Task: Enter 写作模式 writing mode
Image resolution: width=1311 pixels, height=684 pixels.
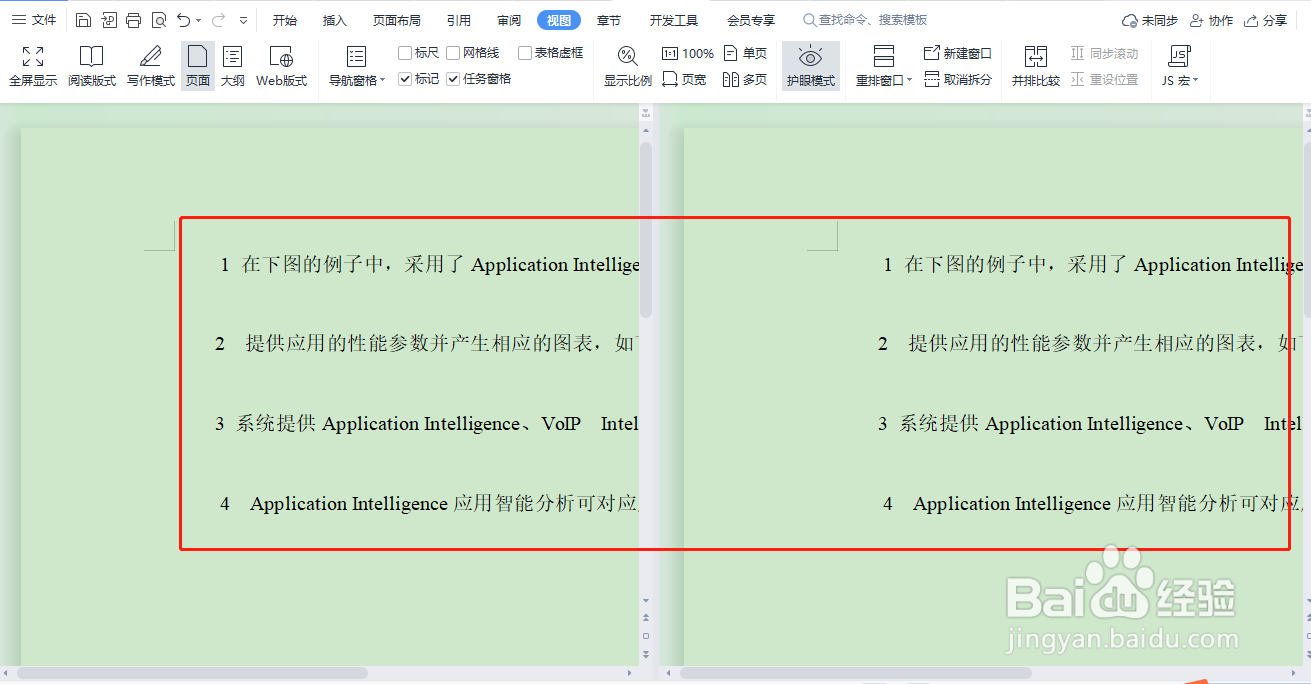Action: [150, 65]
